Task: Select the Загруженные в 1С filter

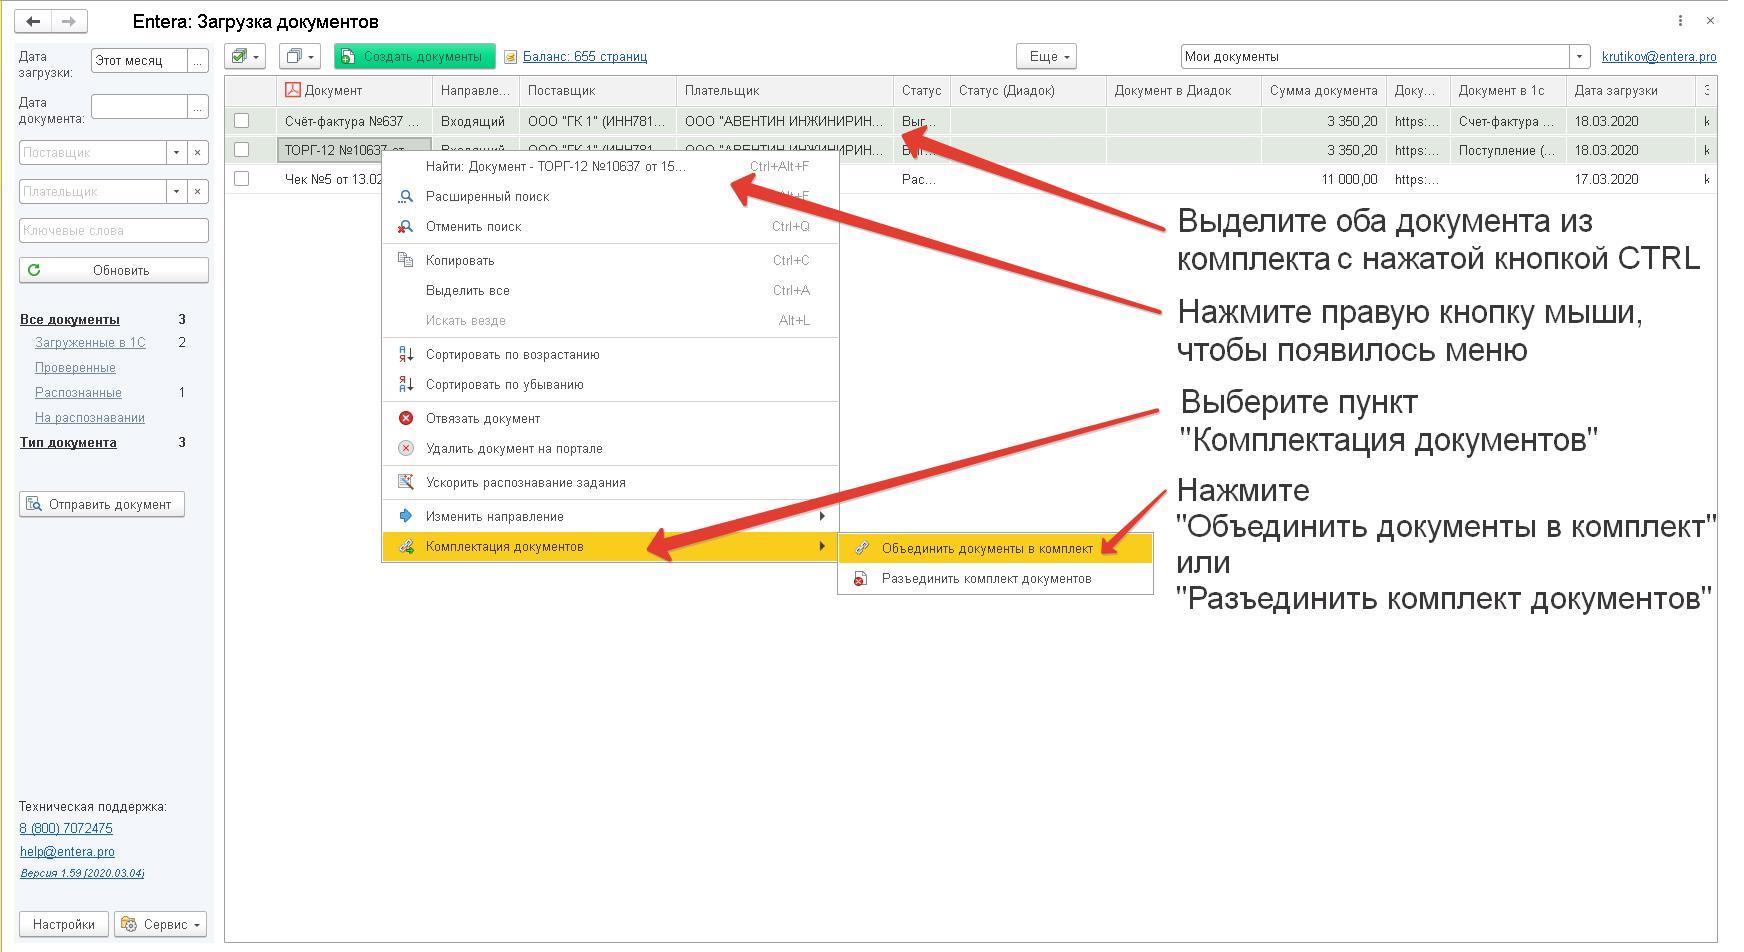Action: point(90,343)
